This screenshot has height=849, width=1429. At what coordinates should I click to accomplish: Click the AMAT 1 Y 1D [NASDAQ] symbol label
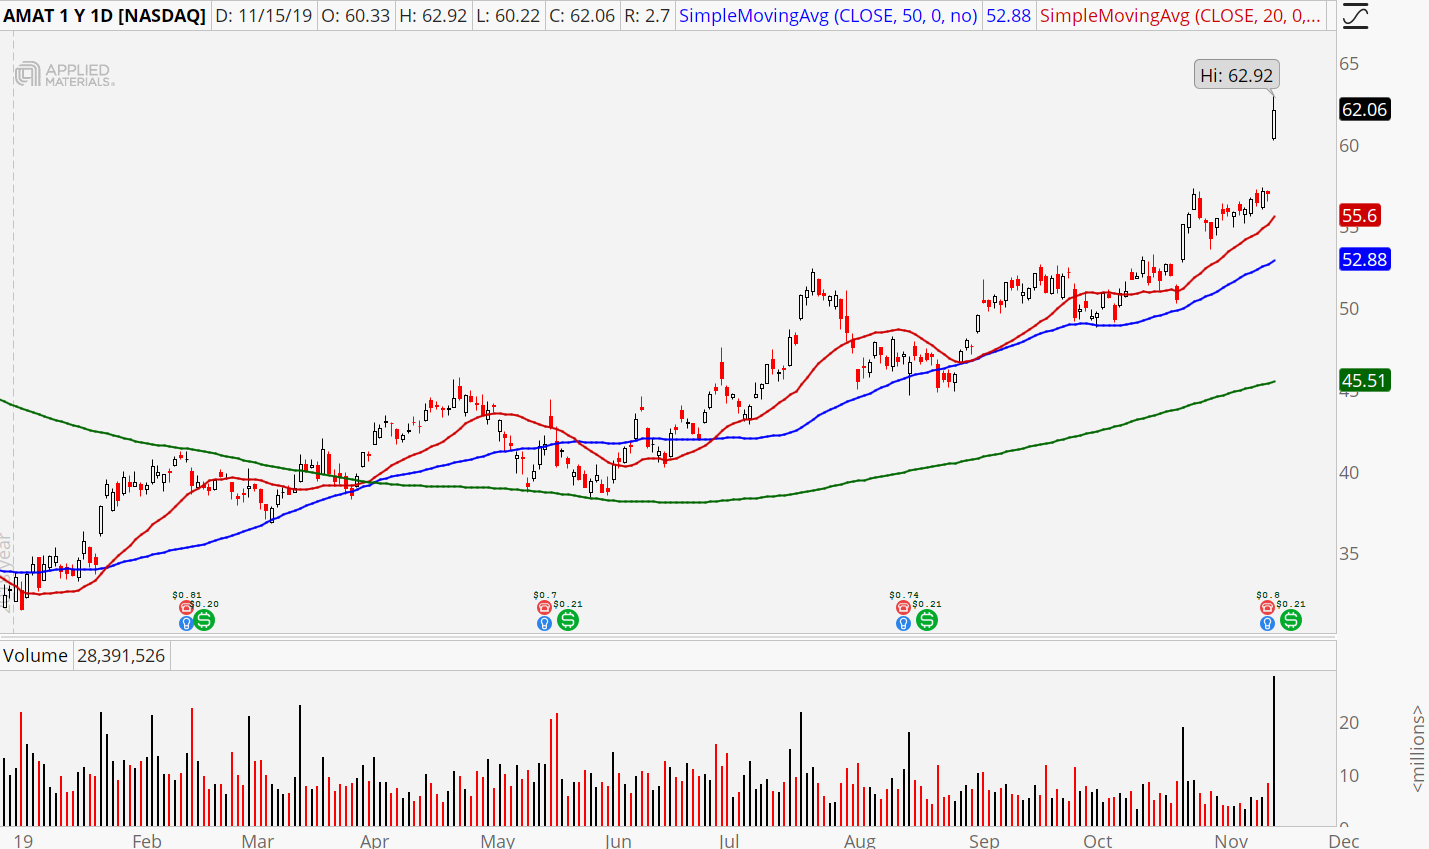[104, 16]
